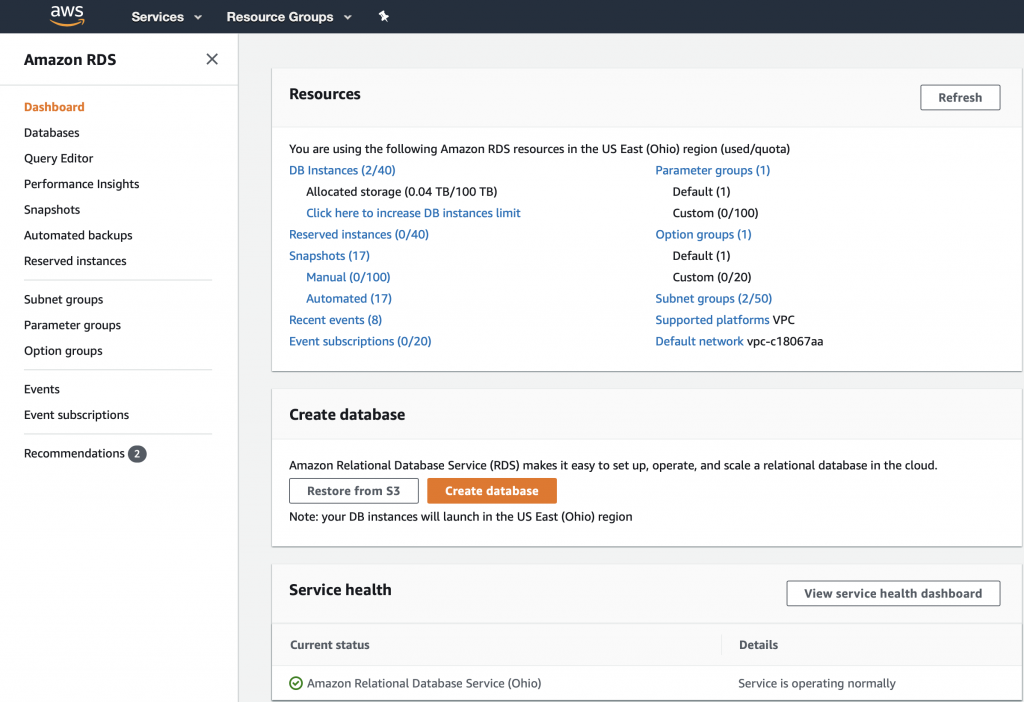Open Automated (17) snapshots link
Image resolution: width=1024 pixels, height=702 pixels.
coord(349,298)
